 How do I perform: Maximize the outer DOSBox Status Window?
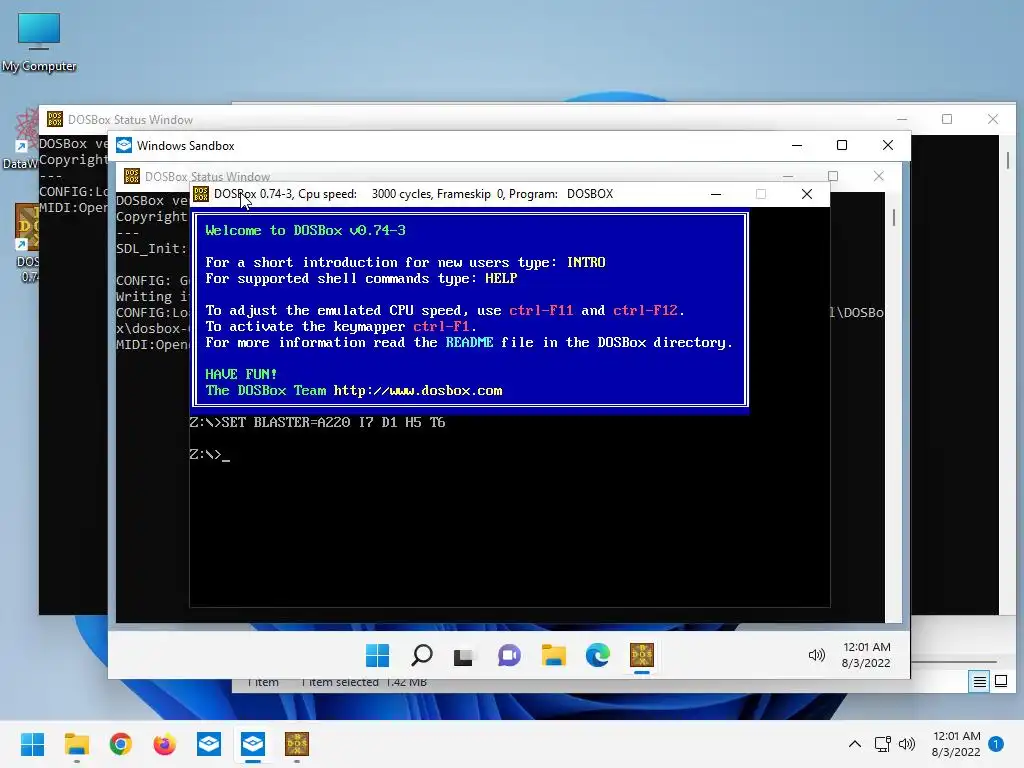coord(947,119)
